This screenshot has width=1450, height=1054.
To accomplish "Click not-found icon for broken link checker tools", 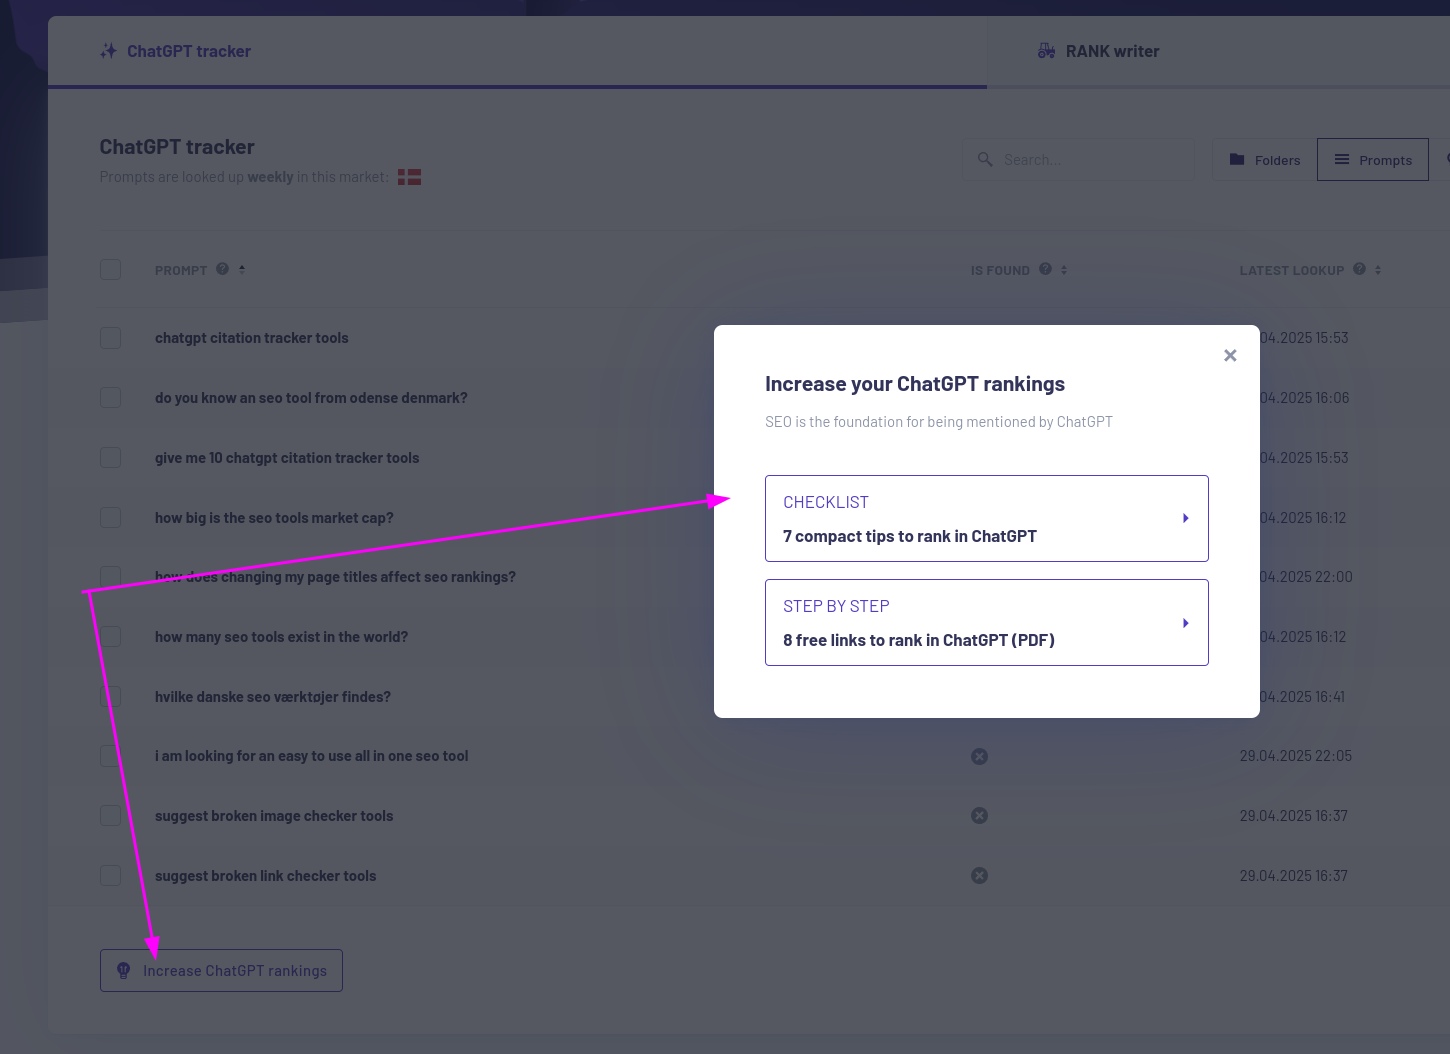I will [980, 876].
